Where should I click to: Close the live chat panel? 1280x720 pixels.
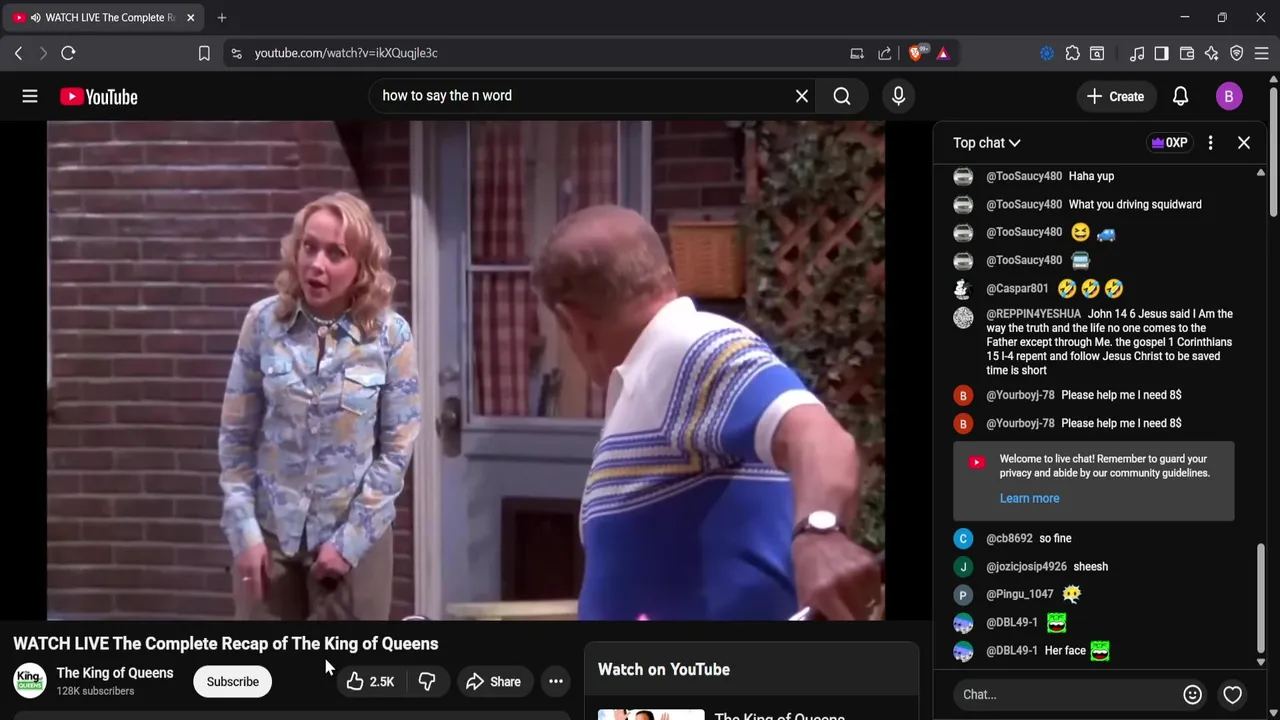click(x=1244, y=143)
